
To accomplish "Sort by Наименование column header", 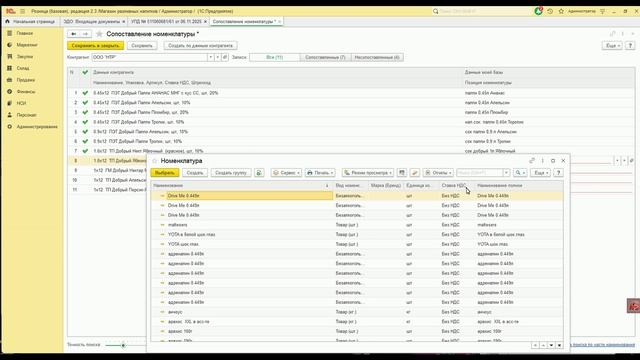I will (x=241, y=185).
